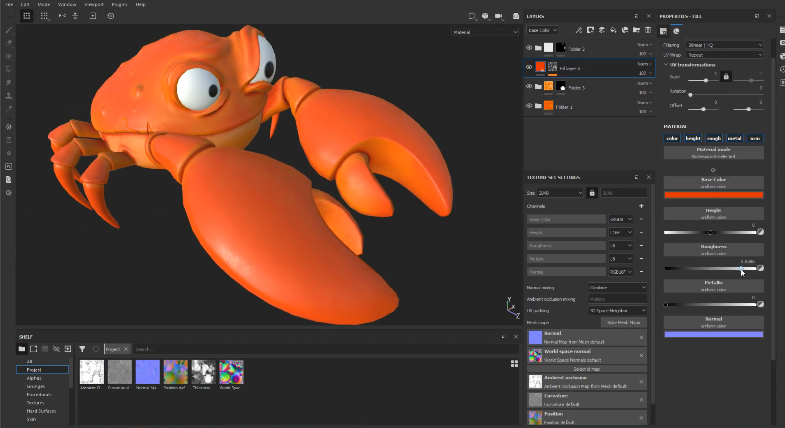Open the Viewport menu
Screen dimensions: 785x428
pos(94,4)
